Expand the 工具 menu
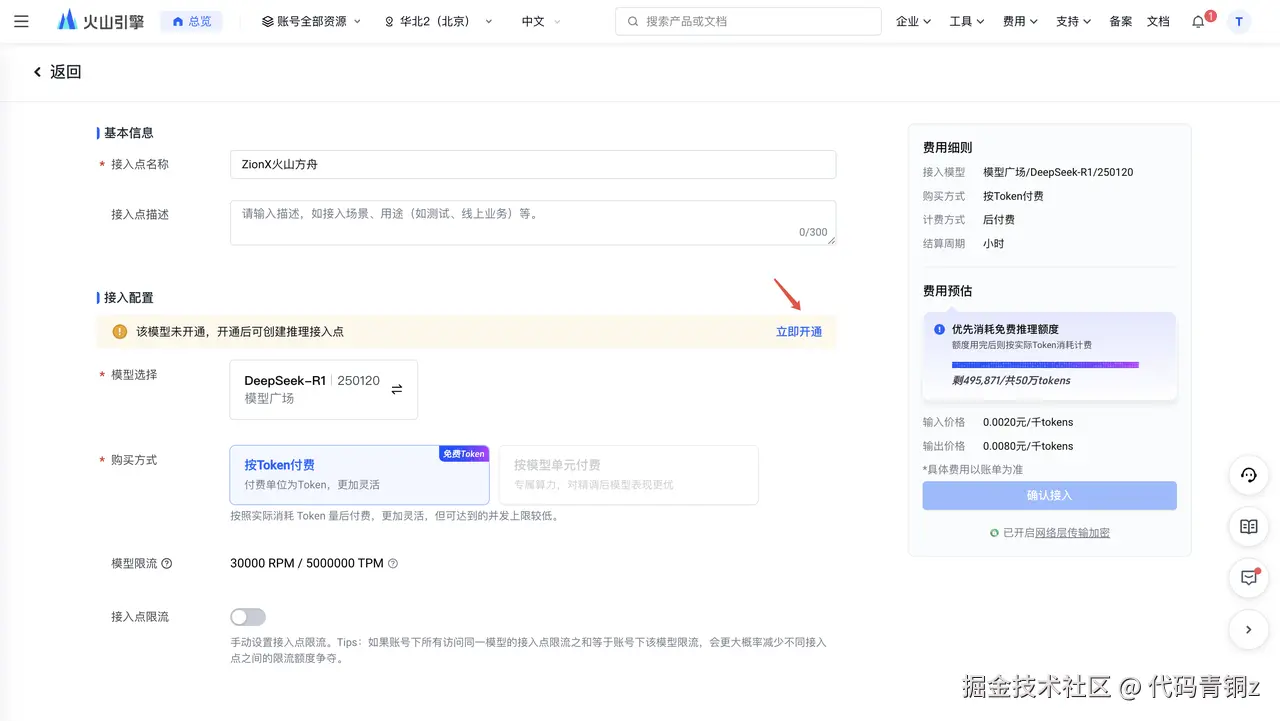This screenshot has height=721, width=1280. pyautogui.click(x=967, y=21)
